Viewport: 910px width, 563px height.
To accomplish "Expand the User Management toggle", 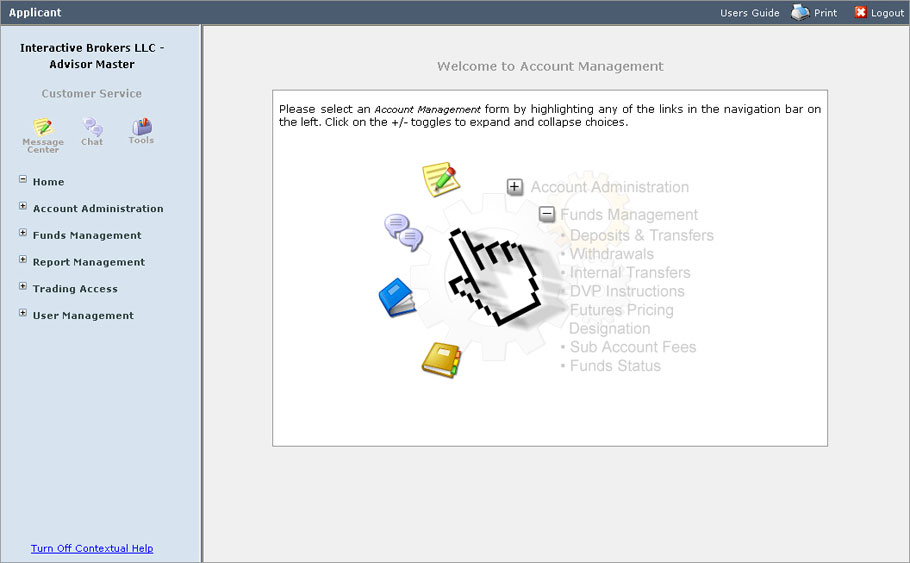I will (x=23, y=313).
